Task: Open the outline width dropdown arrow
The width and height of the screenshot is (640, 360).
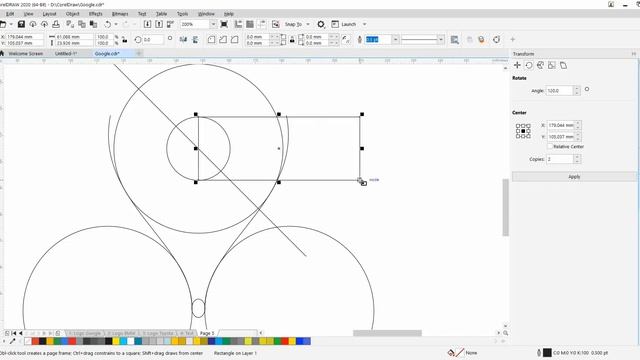Action: [x=396, y=40]
